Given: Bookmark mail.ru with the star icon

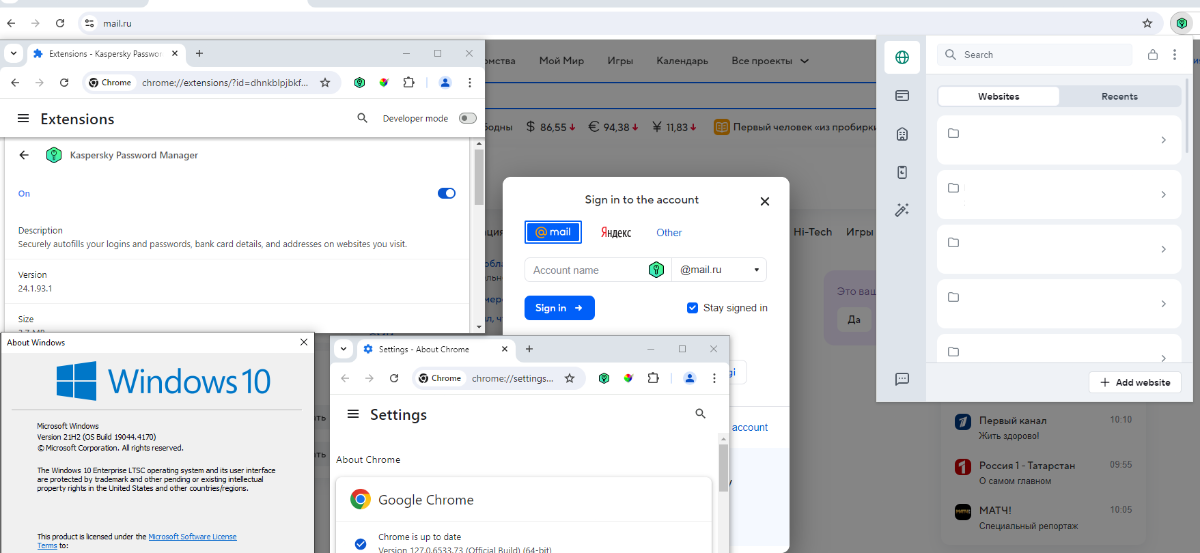Looking at the screenshot, I should [x=1147, y=22].
